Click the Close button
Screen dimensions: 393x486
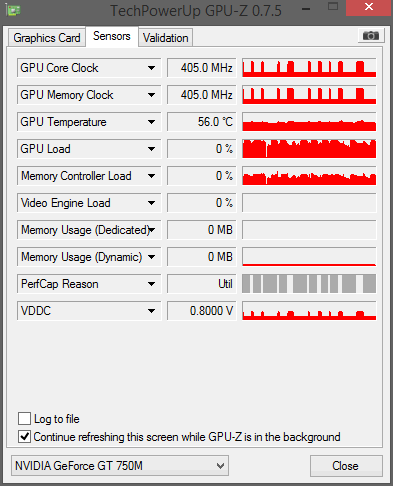coord(346,466)
